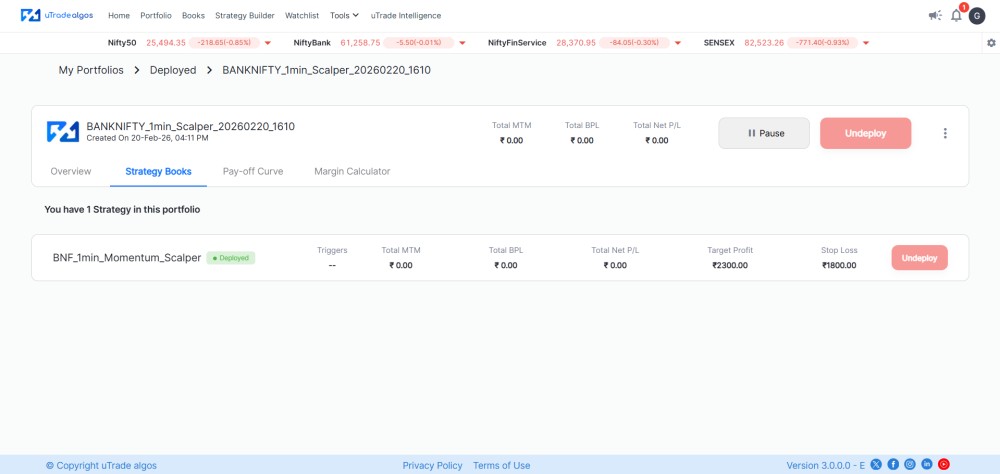Expand the SENSEX ticker dropdown arrow
Viewport: 1000px width, 474px height.
tap(865, 43)
